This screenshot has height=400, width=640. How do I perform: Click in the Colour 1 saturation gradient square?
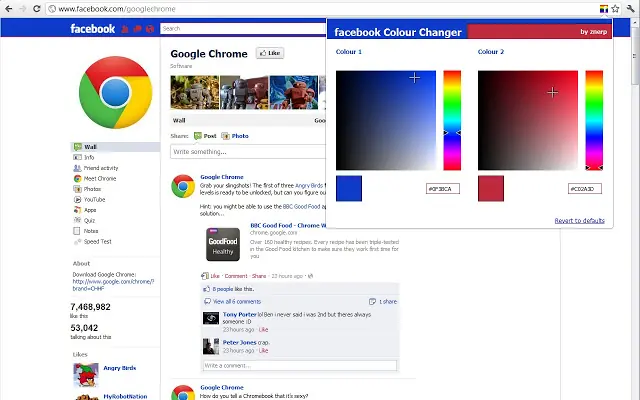tap(386, 120)
